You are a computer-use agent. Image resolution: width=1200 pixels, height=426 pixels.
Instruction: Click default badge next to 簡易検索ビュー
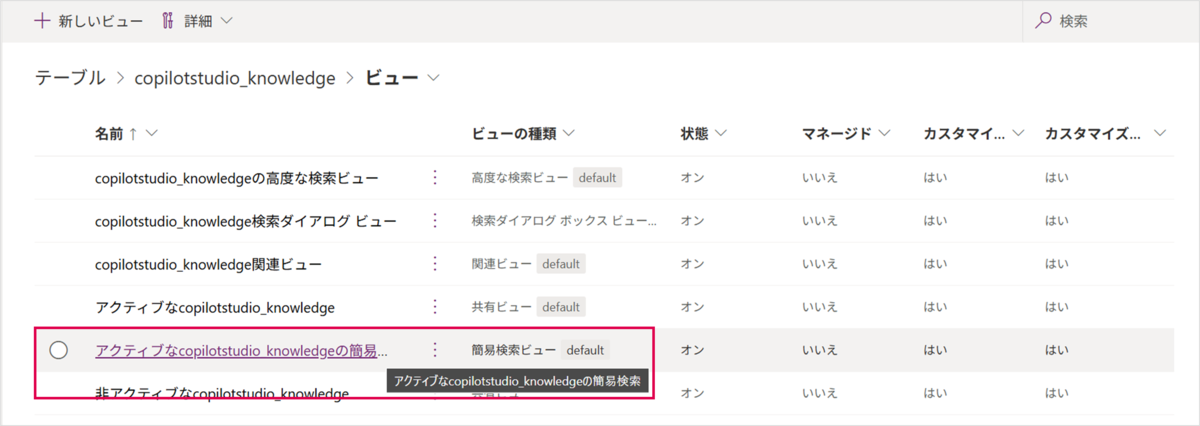tap(585, 350)
